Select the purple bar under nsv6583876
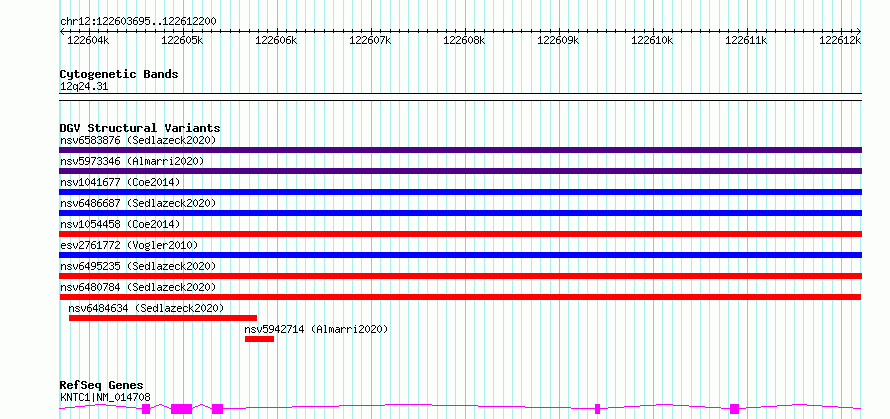Screen dimensions: 890x419 point(460,150)
